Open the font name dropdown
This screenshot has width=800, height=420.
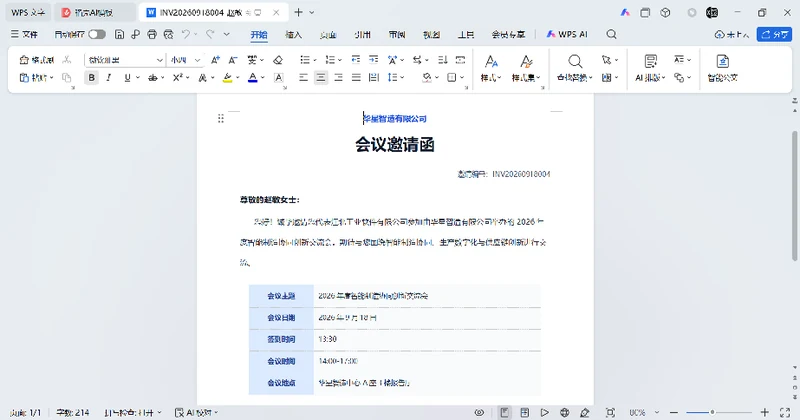click(x=160, y=60)
